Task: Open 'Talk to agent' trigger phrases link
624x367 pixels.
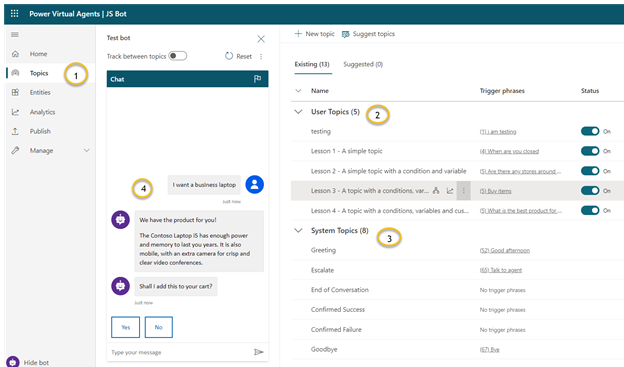Action: [501, 270]
